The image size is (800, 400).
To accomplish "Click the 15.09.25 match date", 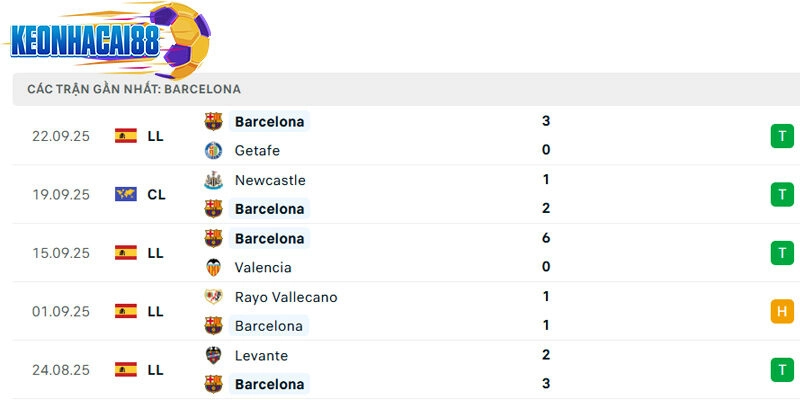I will click(61, 253).
